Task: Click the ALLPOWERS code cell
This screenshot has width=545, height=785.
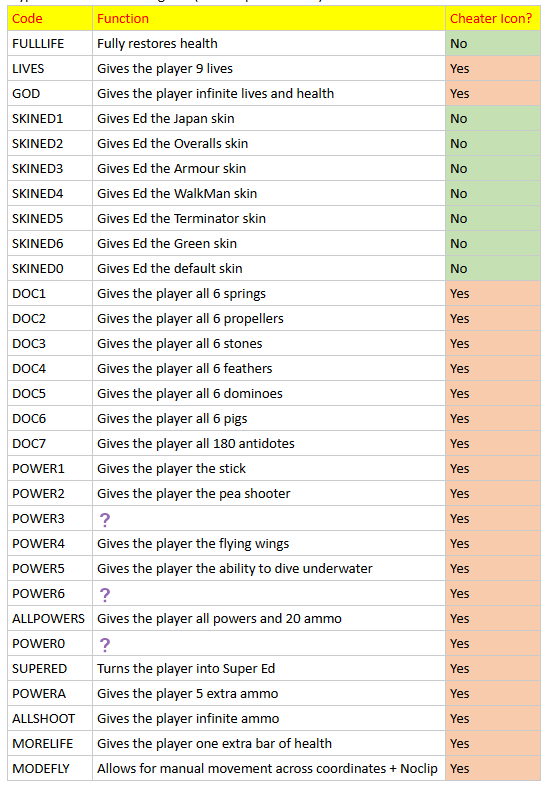Action: point(50,619)
